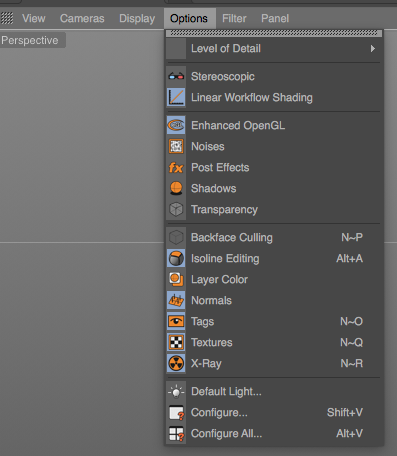The width and height of the screenshot is (397, 456).
Task: Open the Filter menu in viewport bar
Action: (234, 18)
